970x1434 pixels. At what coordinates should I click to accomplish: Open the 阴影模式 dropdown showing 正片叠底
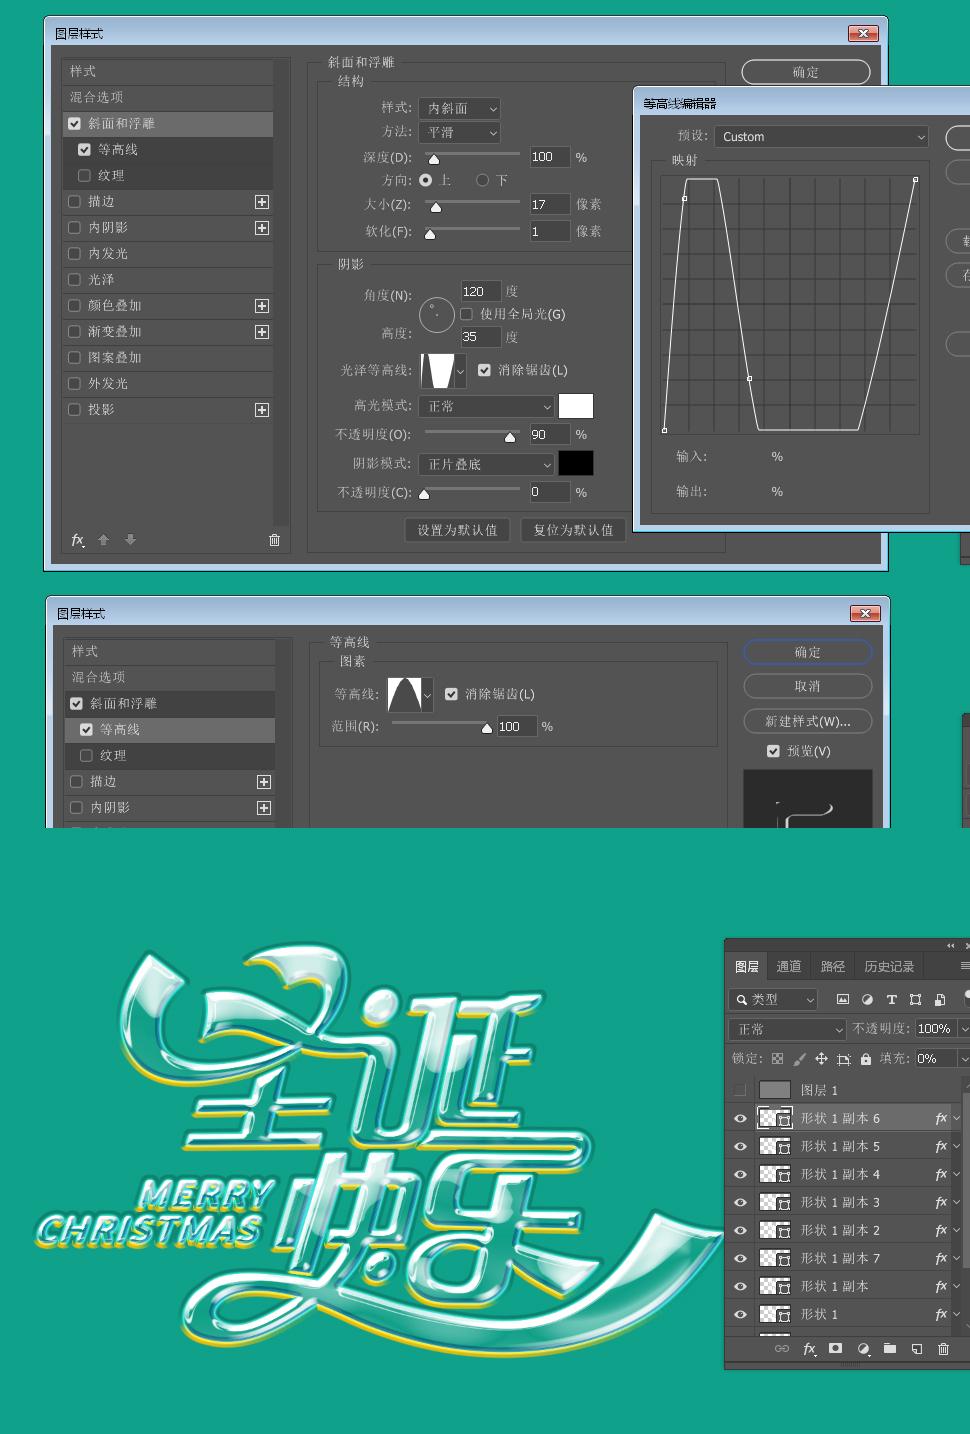point(486,464)
